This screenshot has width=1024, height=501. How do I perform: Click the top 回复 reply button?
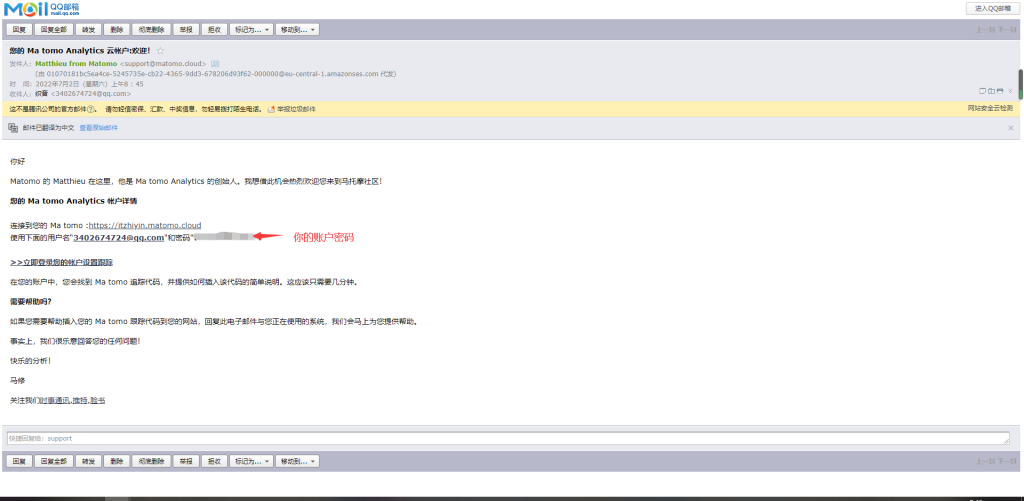click(x=19, y=30)
